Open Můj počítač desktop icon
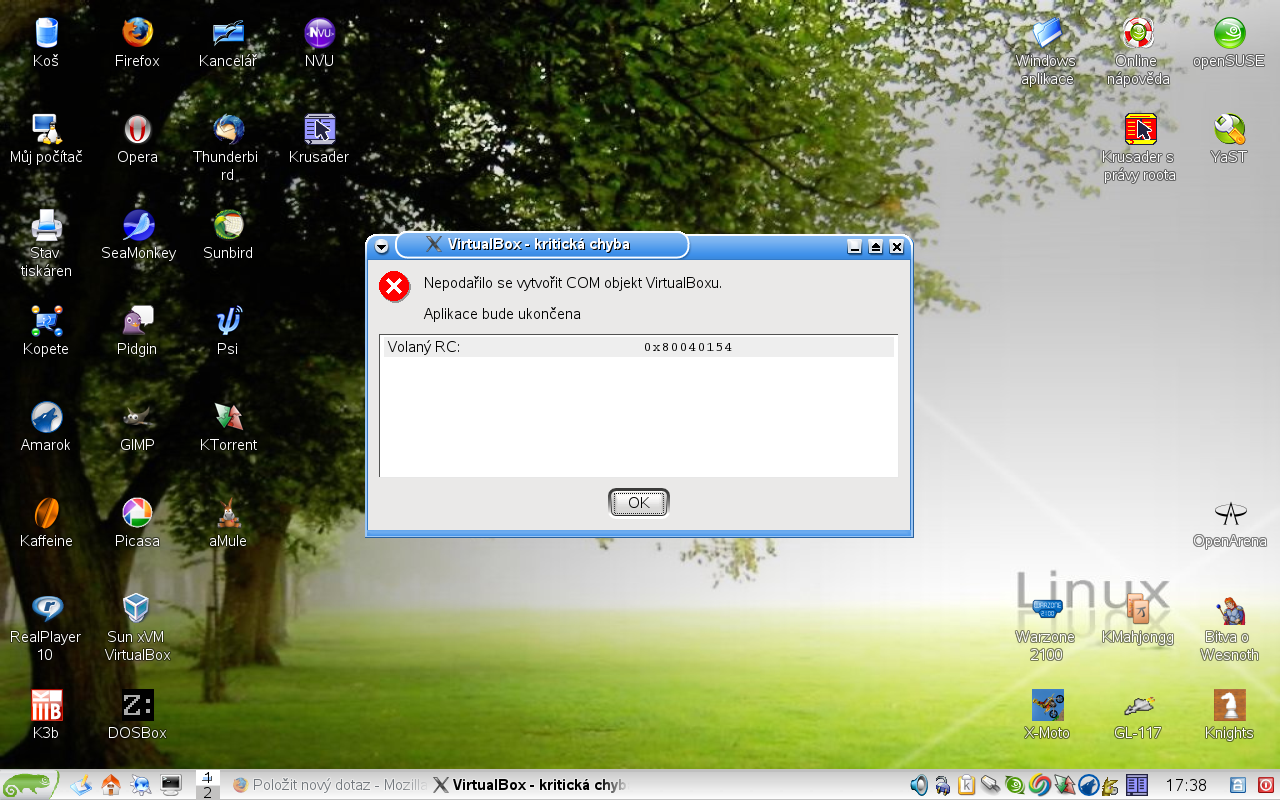Viewport: 1280px width, 800px height. point(46,139)
